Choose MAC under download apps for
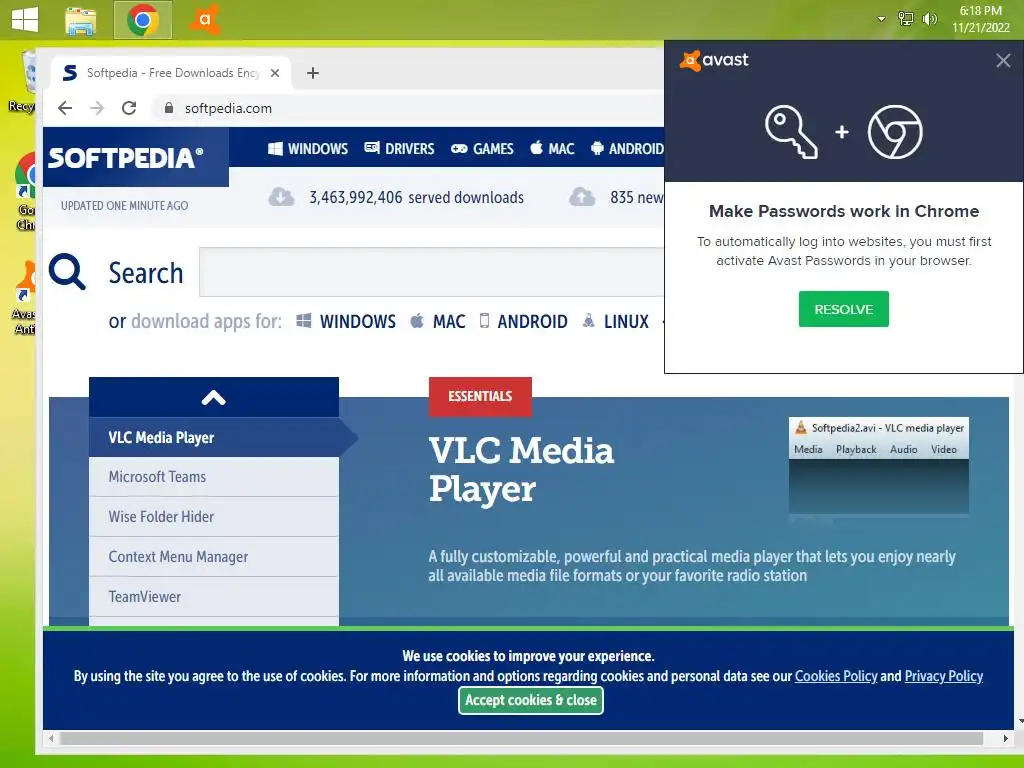This screenshot has width=1024, height=768. tap(438, 321)
